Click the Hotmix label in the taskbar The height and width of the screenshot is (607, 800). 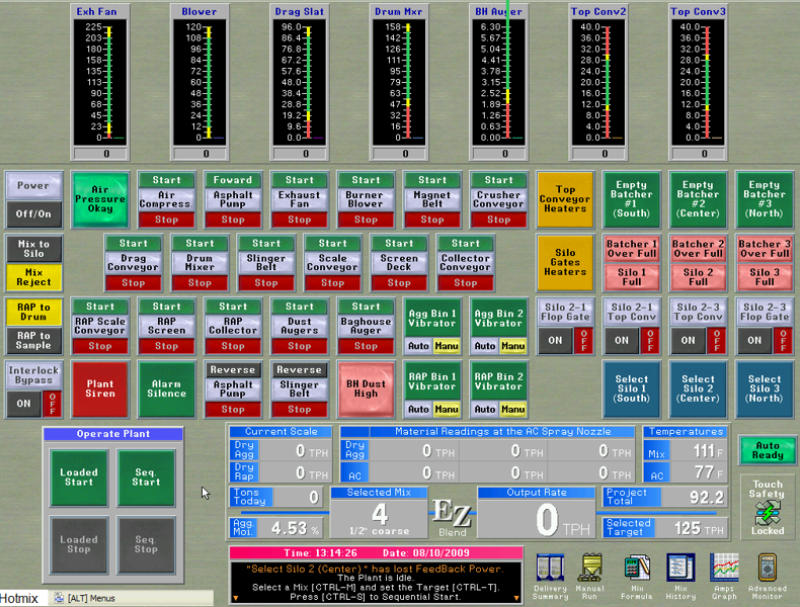click(x=20, y=598)
